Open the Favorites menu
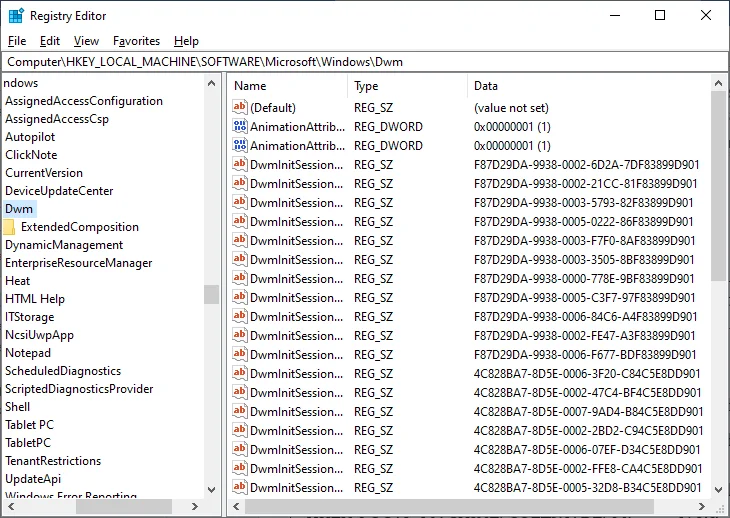730x518 pixels. tap(136, 41)
